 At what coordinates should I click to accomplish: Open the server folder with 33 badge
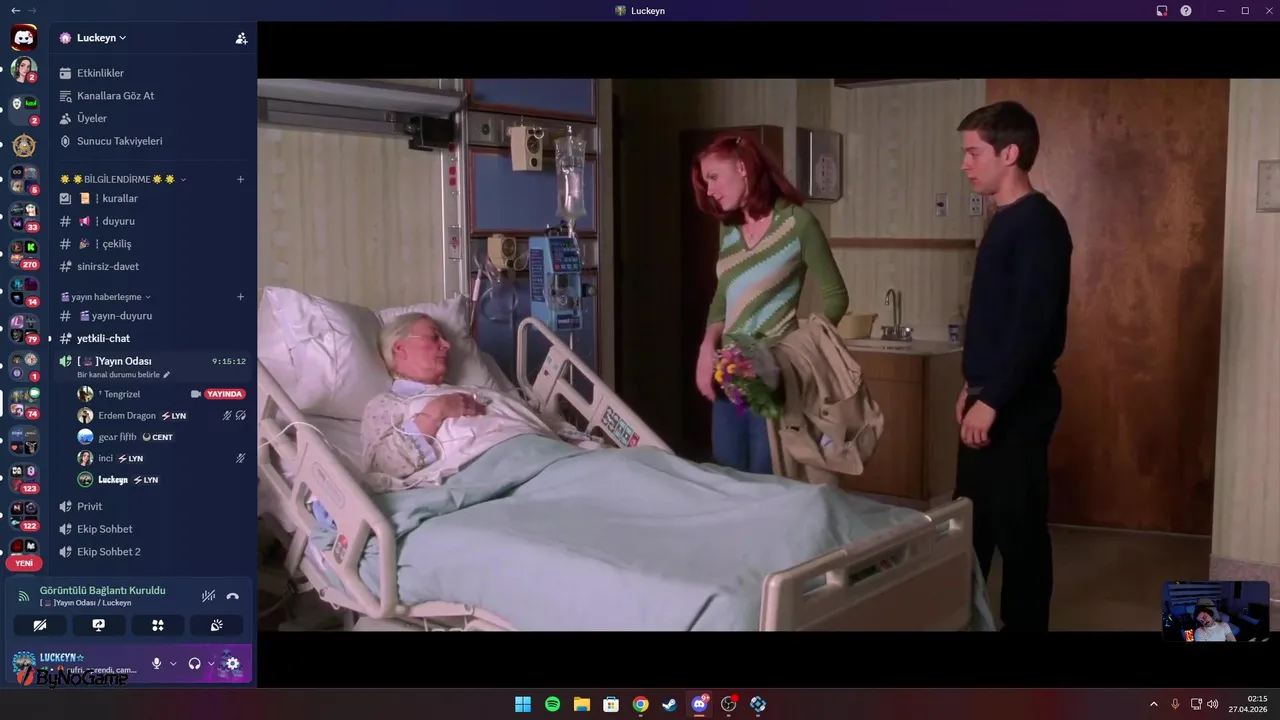tap(24, 216)
